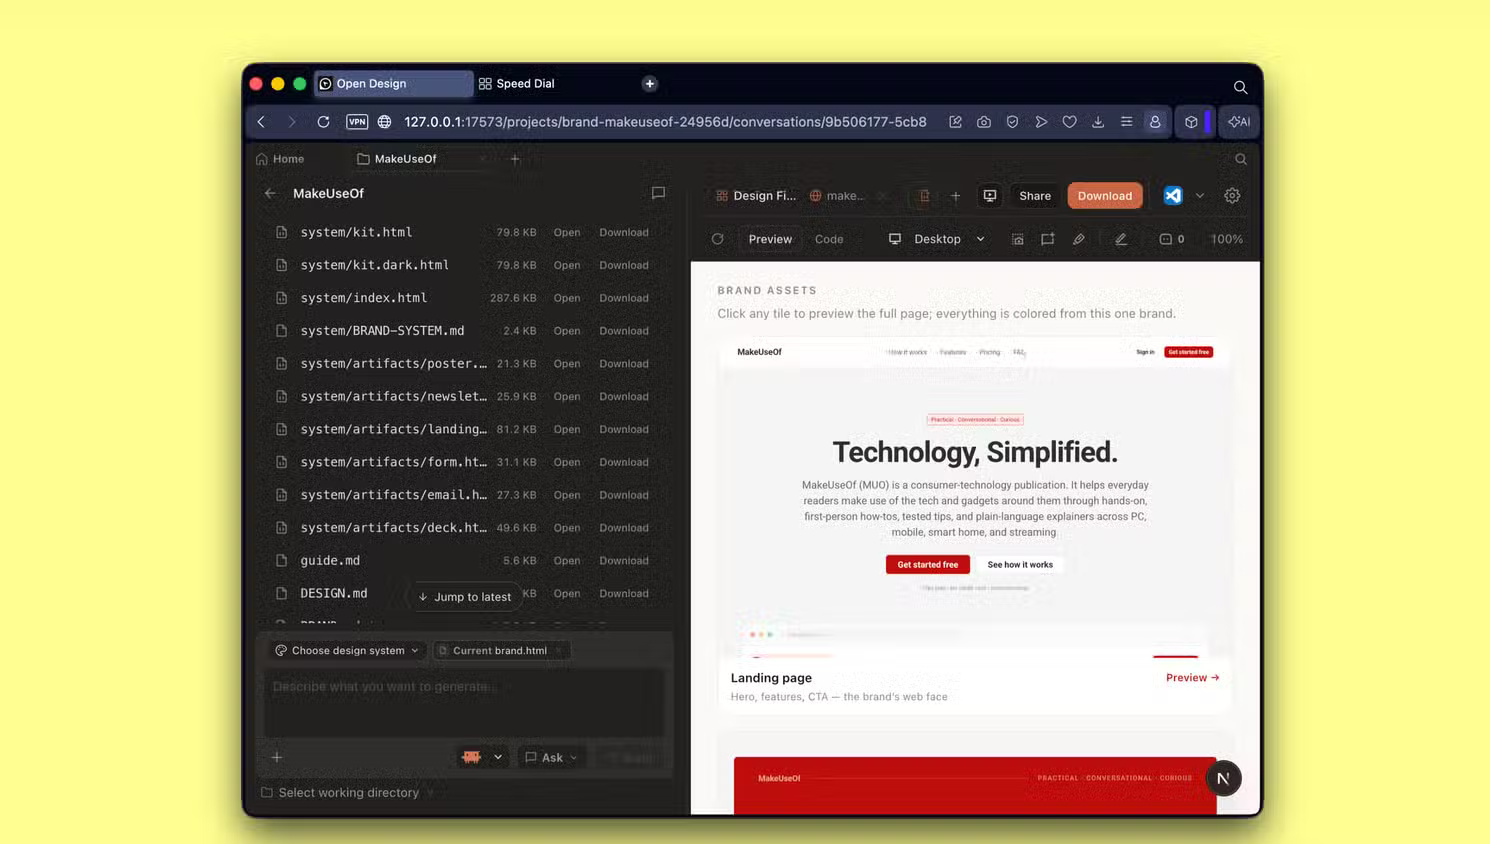The height and width of the screenshot is (844, 1490).
Task: Click Get started free in the landing preview
Action: (927, 565)
